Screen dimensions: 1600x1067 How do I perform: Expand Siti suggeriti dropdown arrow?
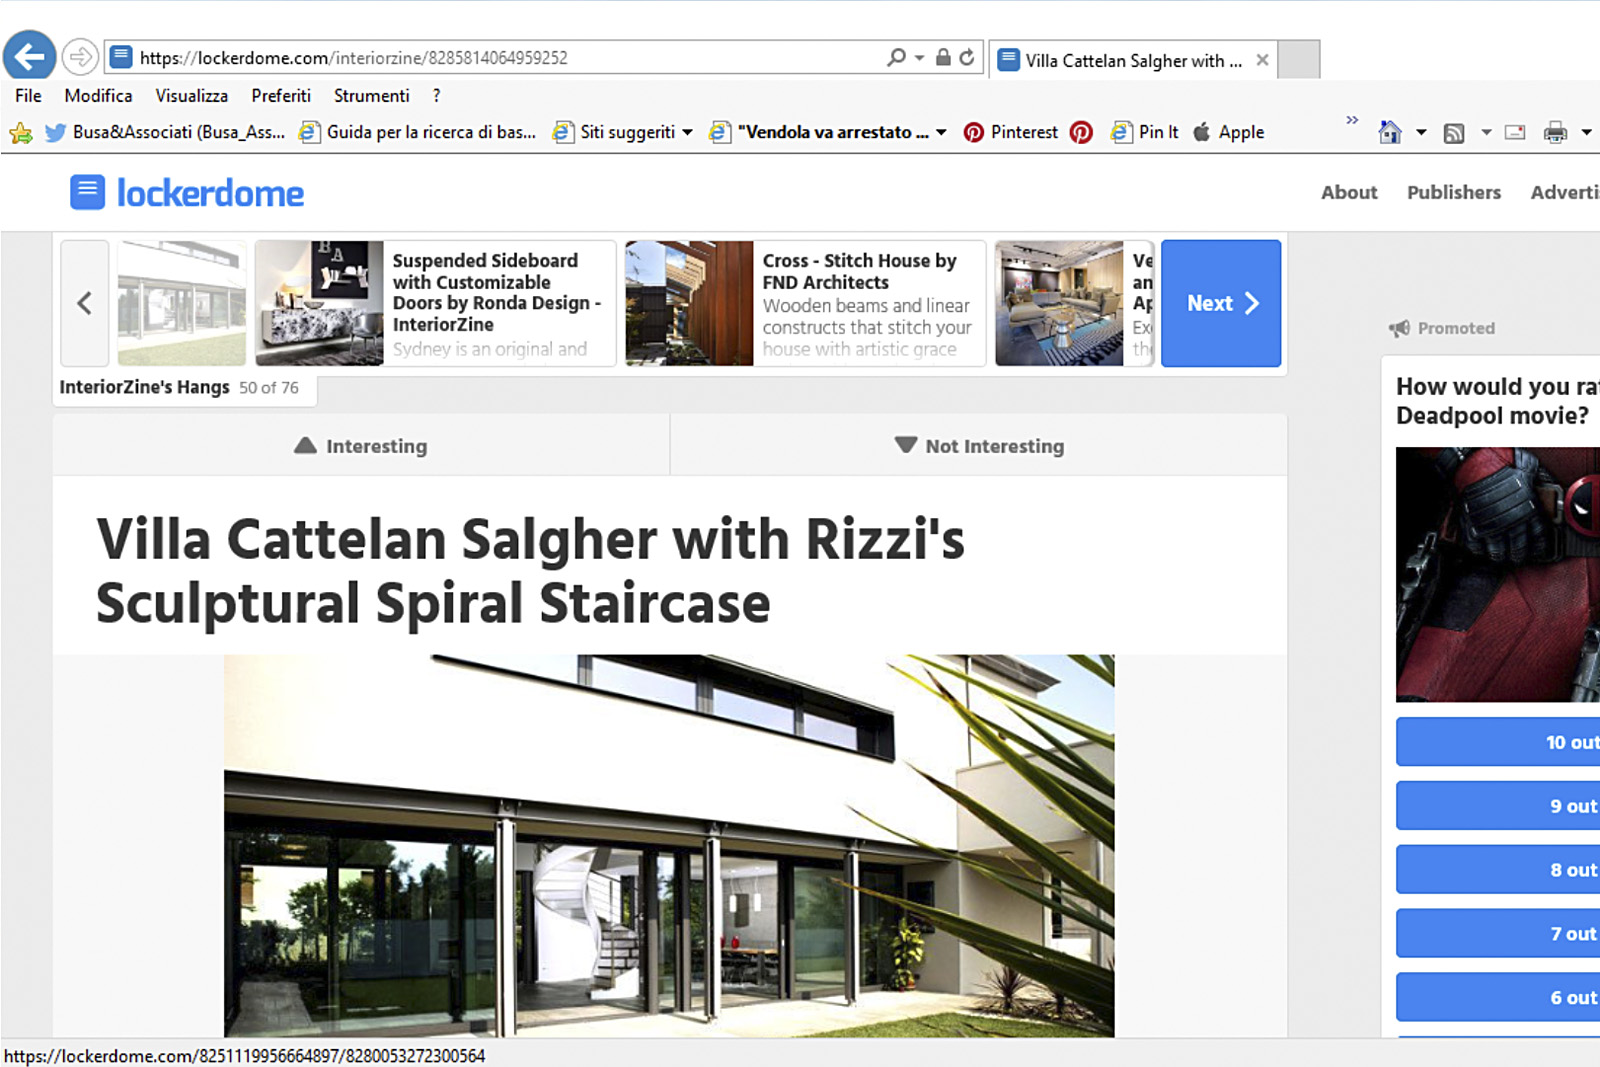(x=687, y=132)
